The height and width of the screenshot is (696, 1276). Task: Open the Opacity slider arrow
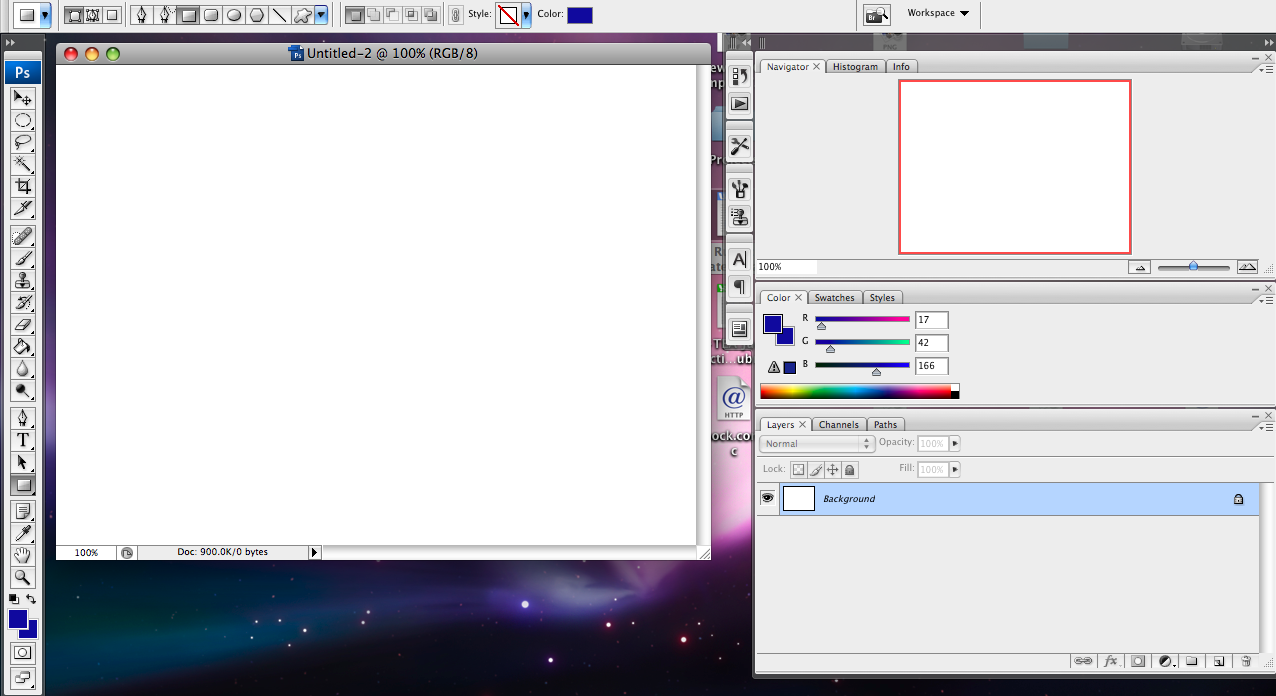point(955,443)
